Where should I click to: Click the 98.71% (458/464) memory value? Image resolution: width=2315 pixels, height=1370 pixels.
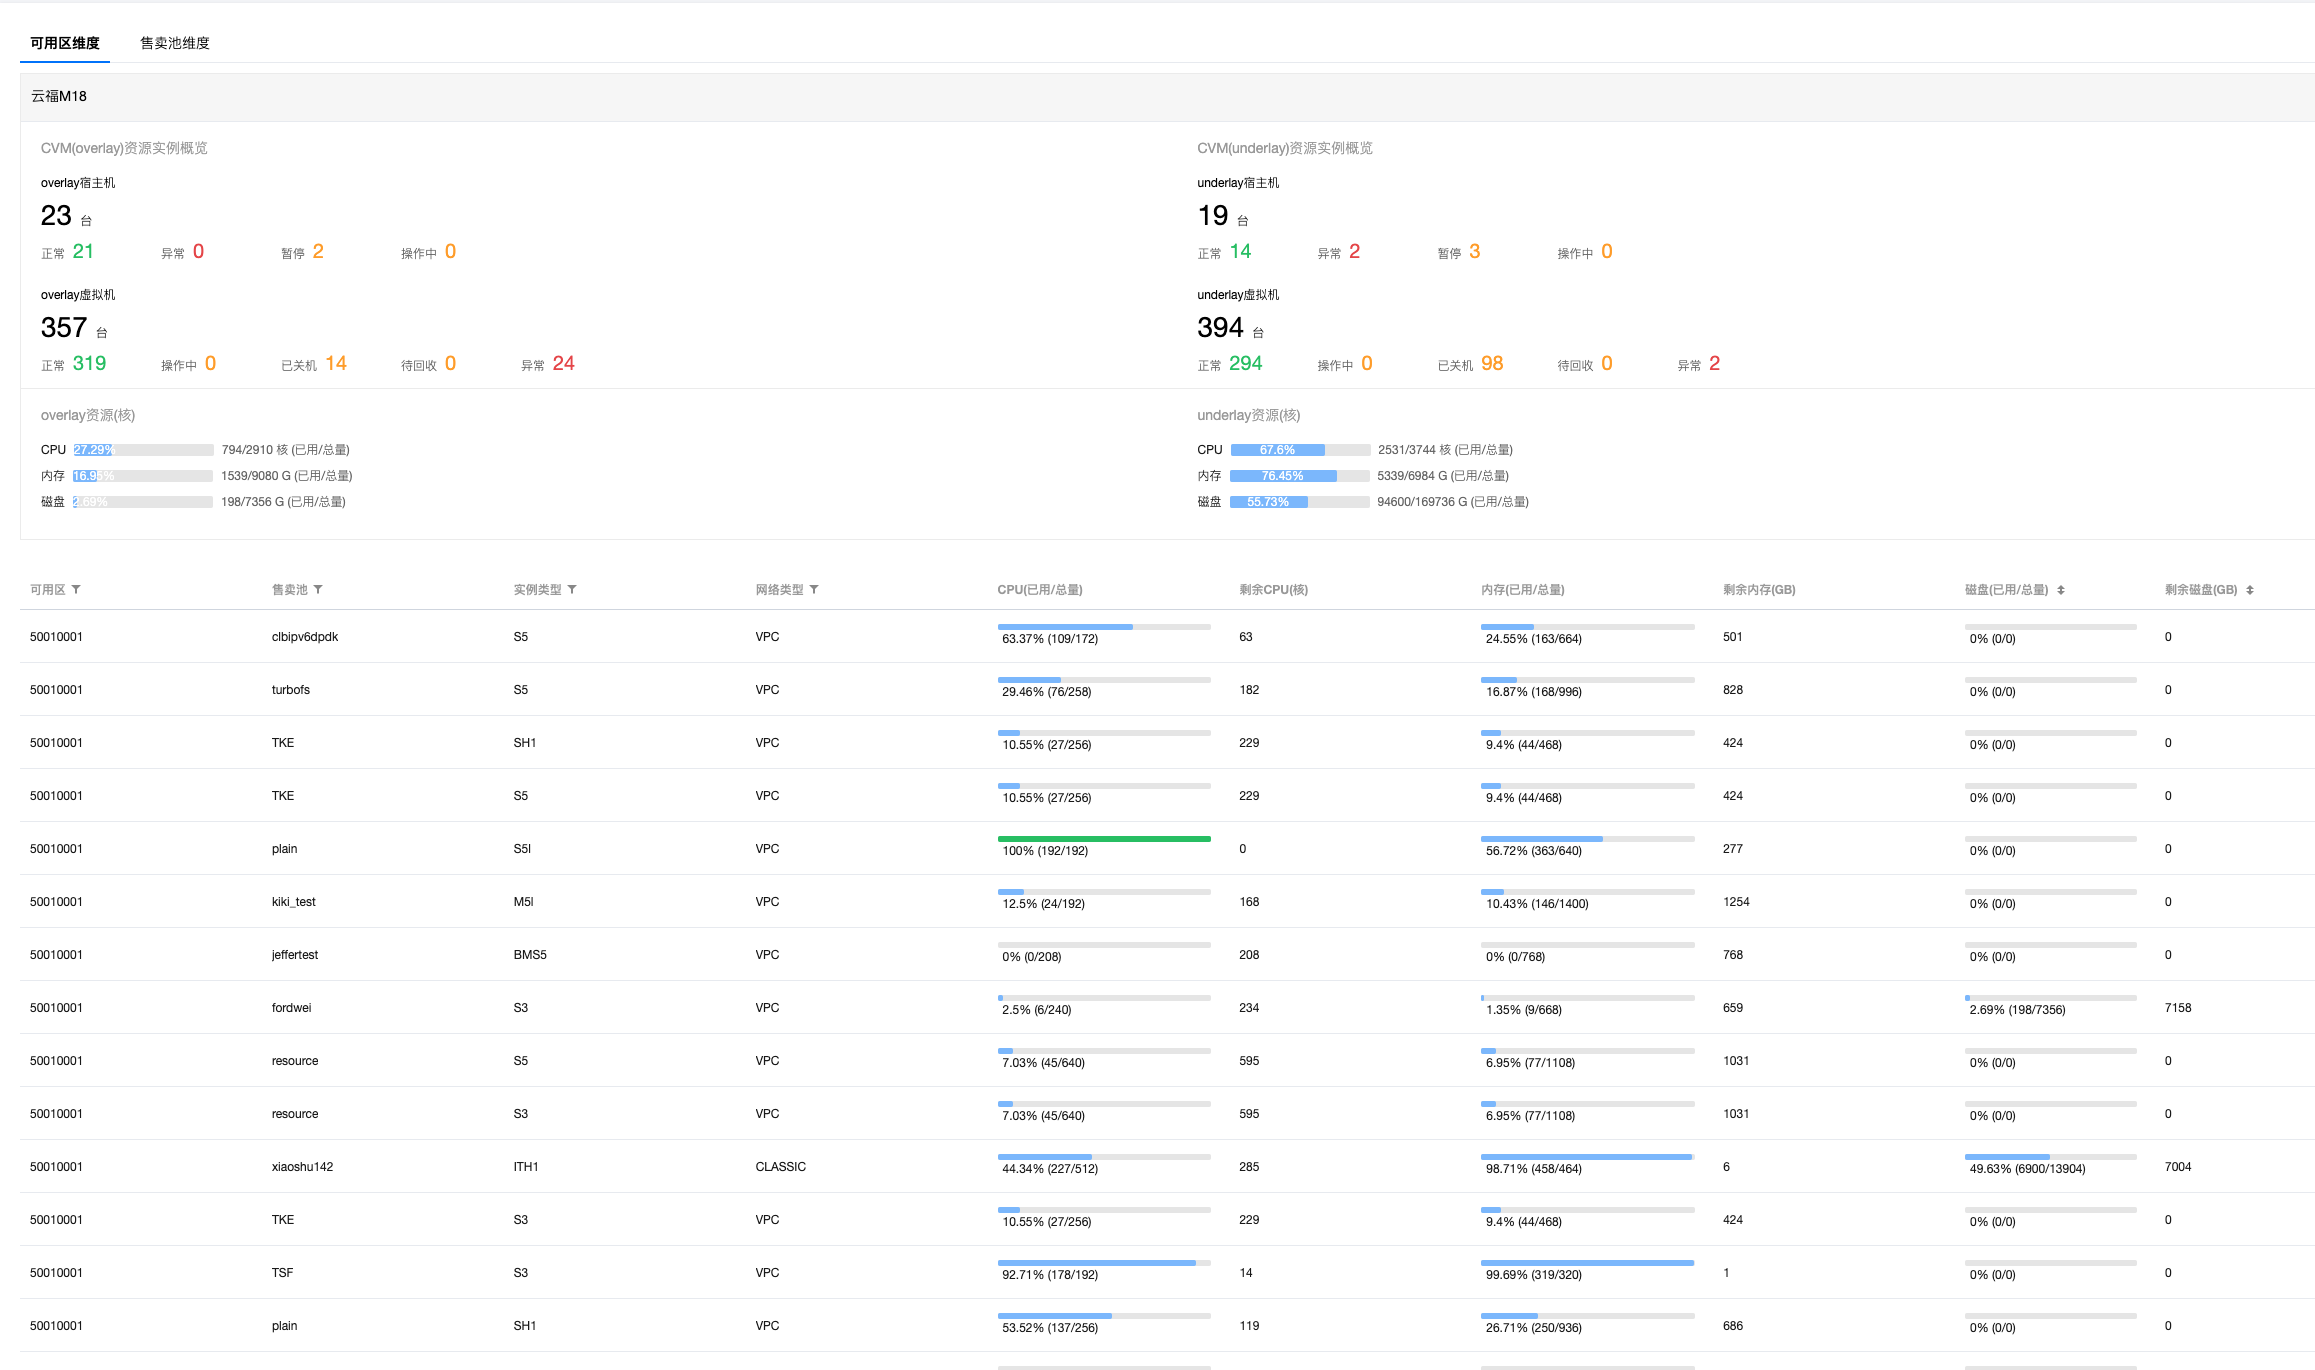click(1534, 1169)
